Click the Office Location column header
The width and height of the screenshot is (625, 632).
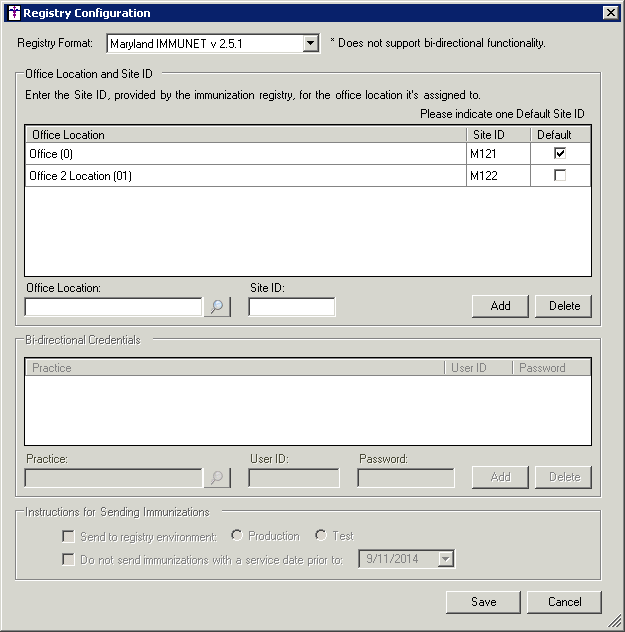(x=245, y=134)
